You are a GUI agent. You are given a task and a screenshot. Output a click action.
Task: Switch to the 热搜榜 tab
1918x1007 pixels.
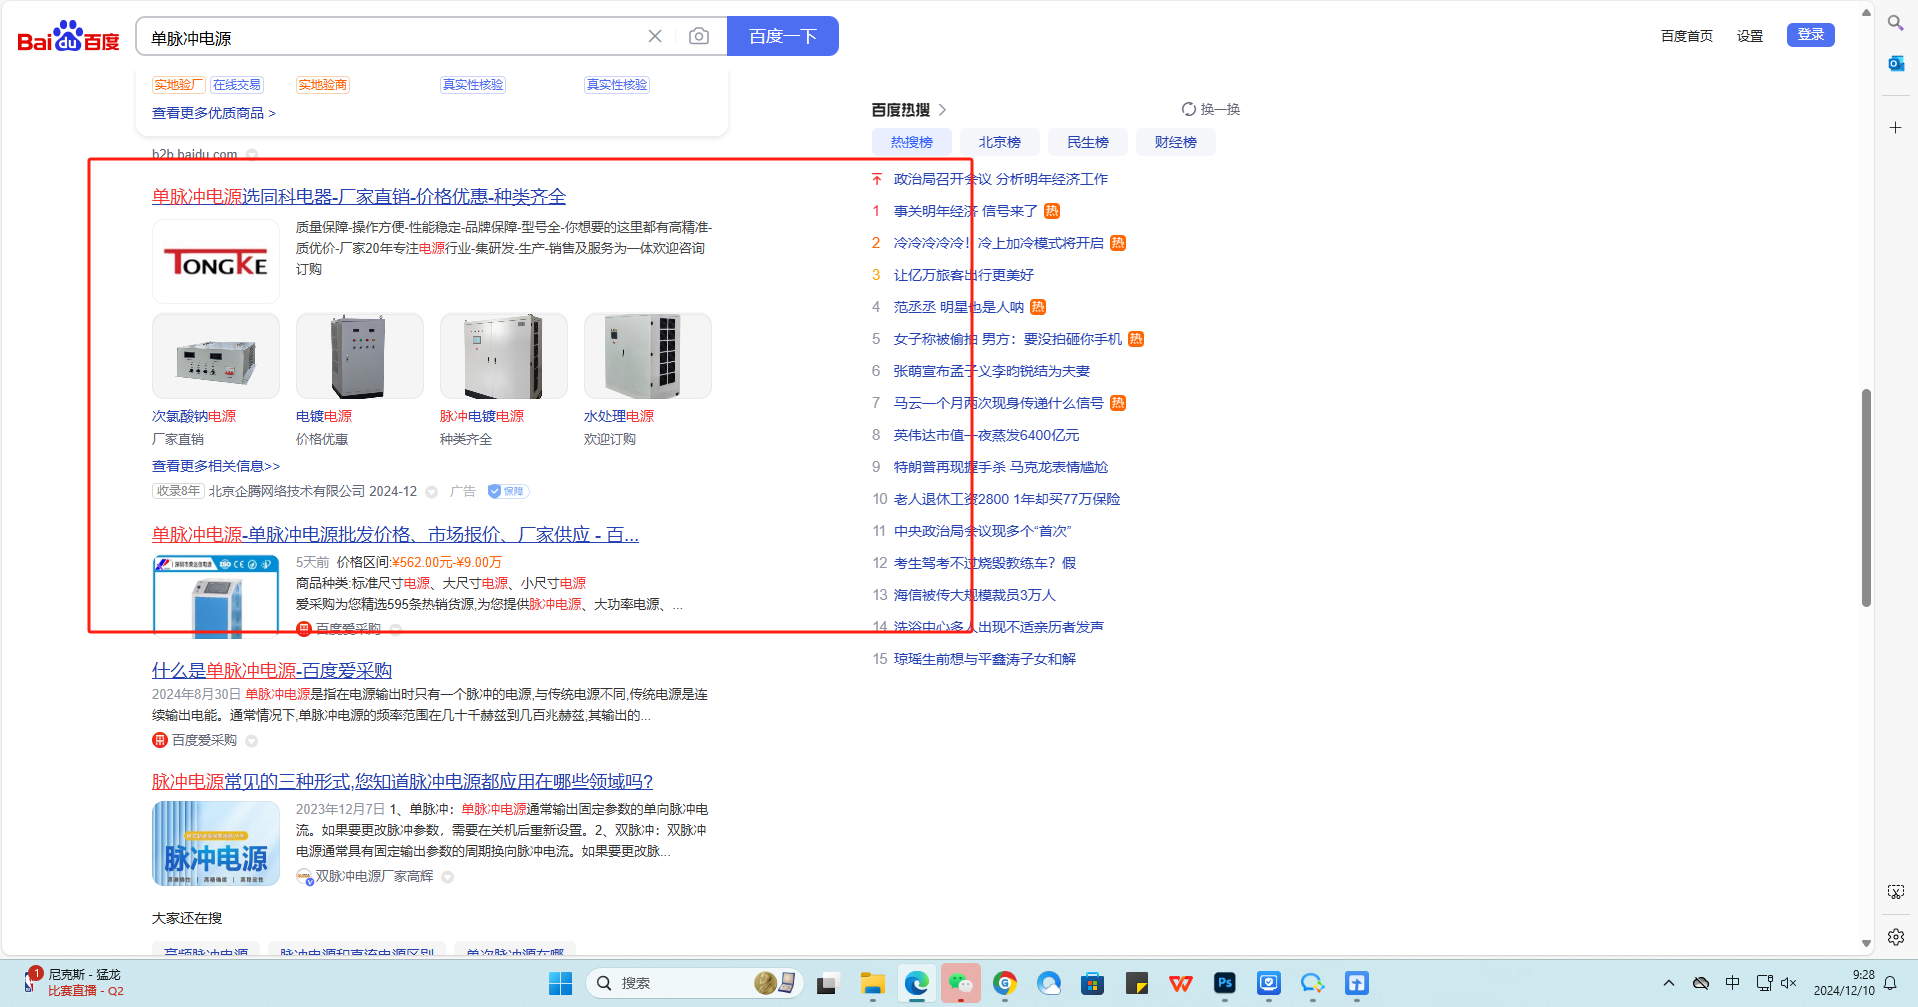click(x=912, y=142)
